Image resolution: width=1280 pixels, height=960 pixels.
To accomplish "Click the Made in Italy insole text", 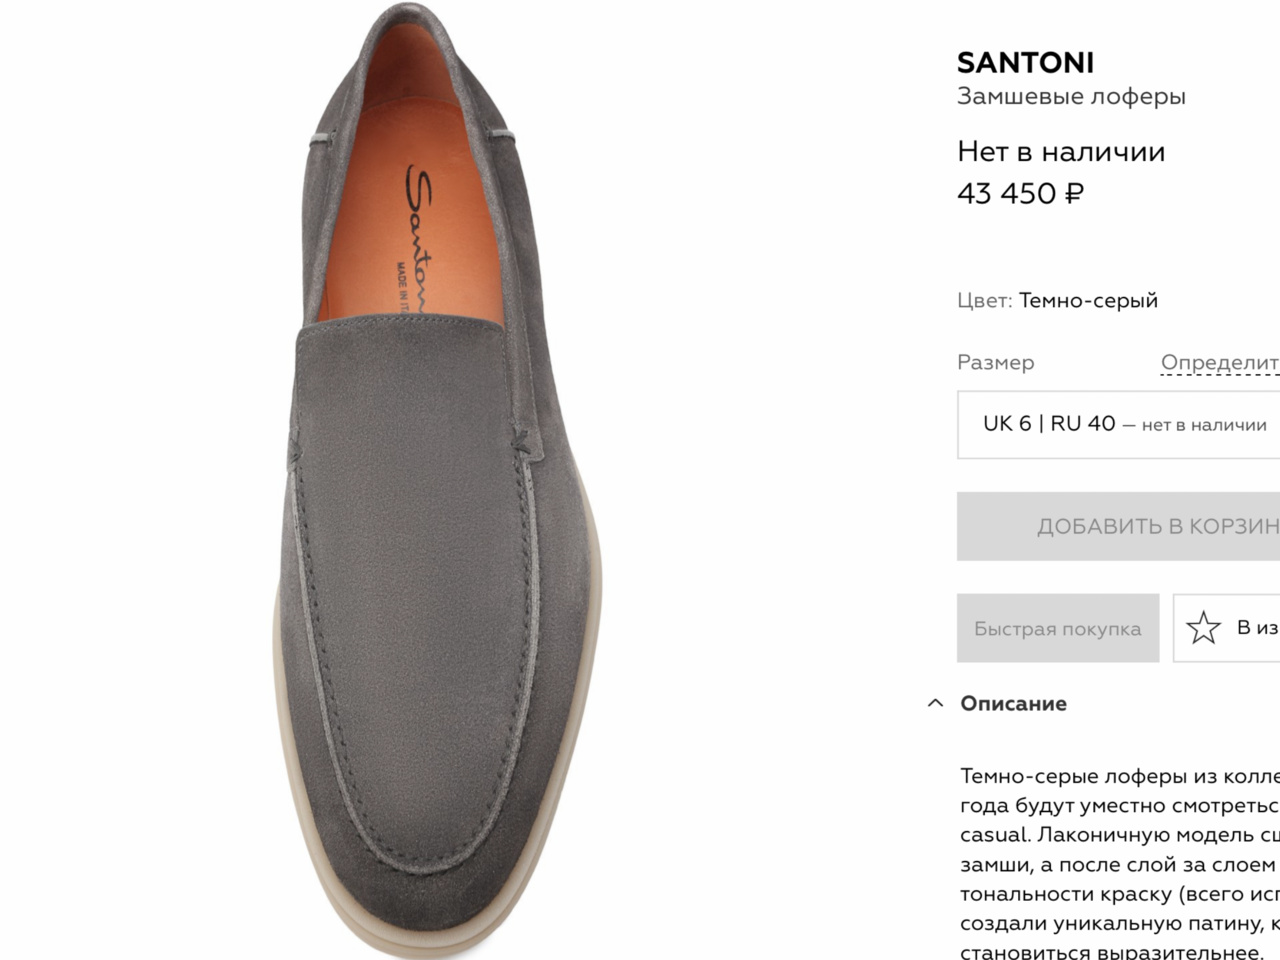I will (402, 287).
